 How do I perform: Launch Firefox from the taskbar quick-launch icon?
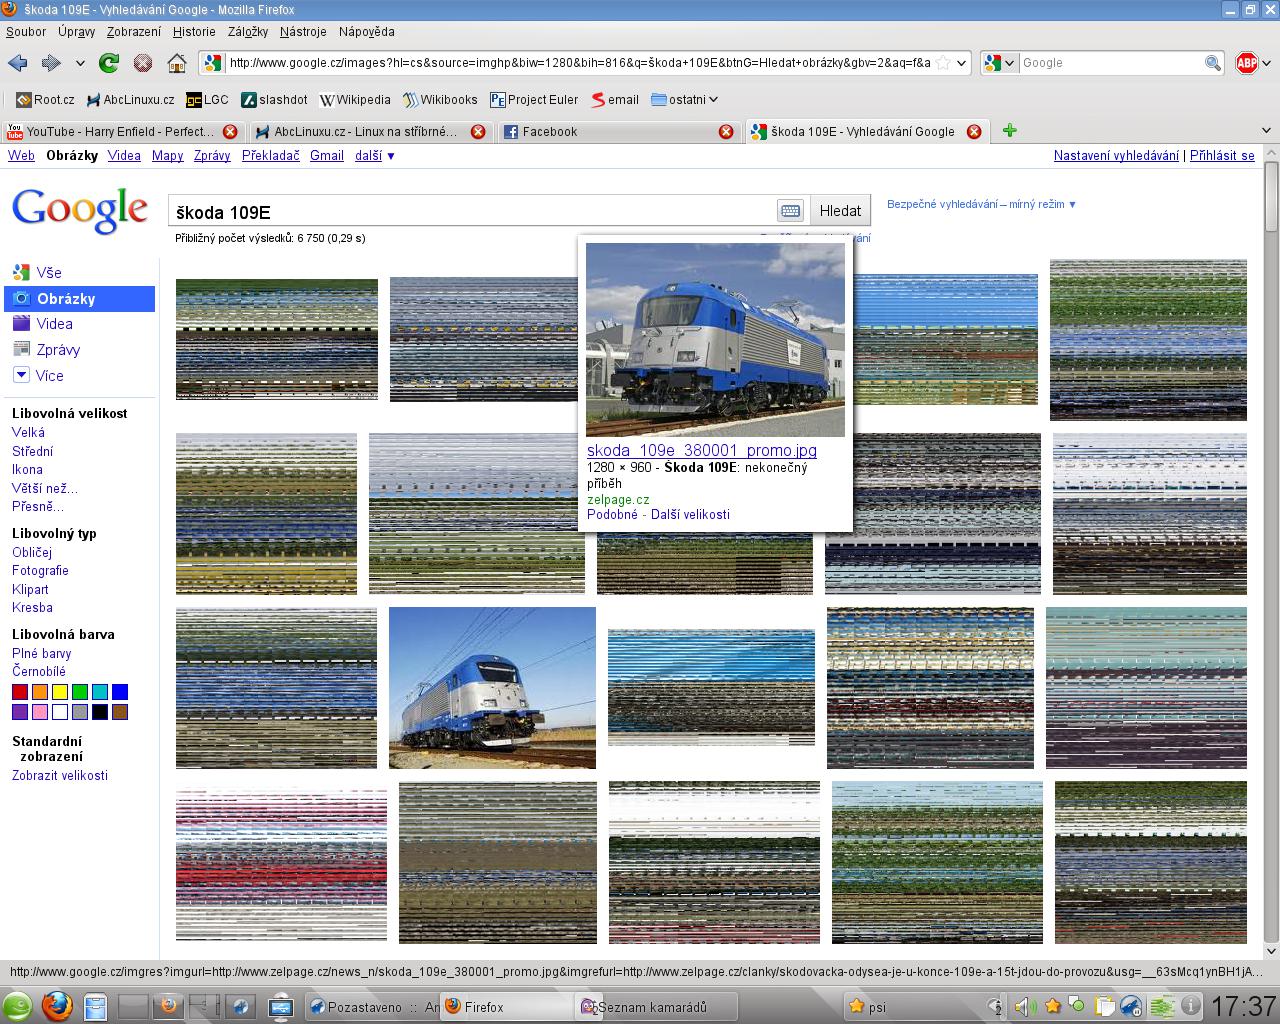(57, 1006)
